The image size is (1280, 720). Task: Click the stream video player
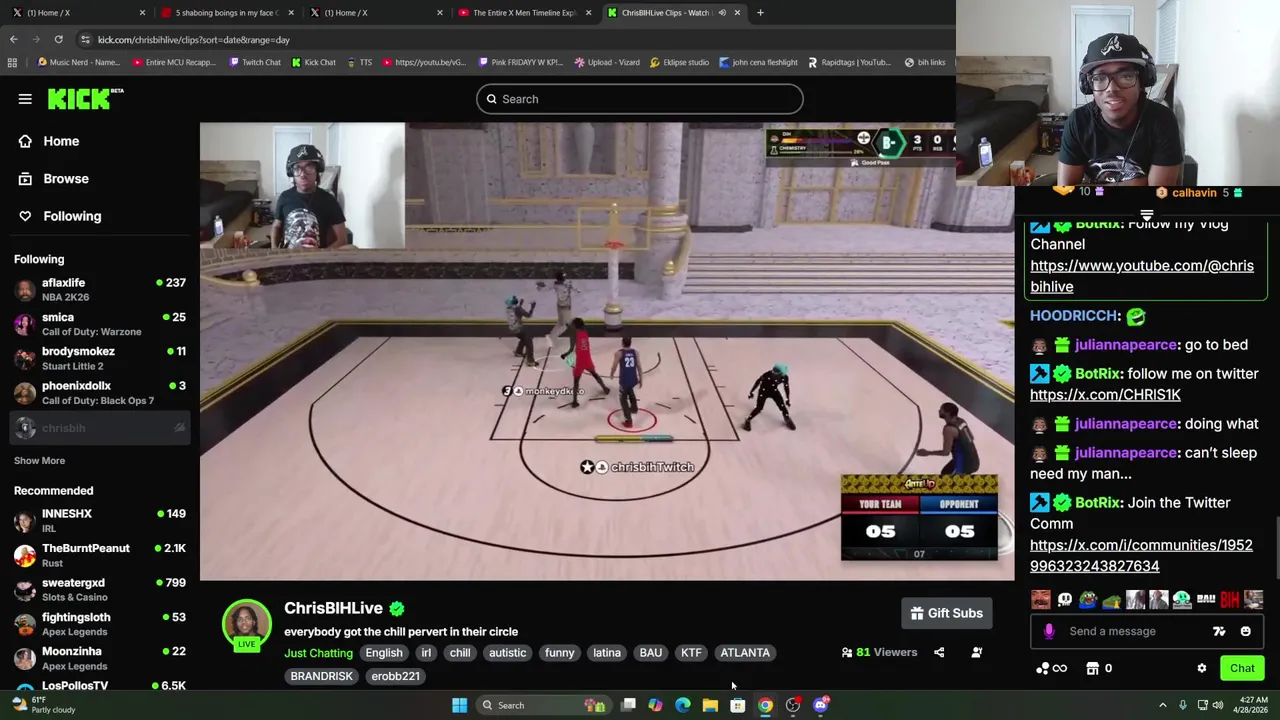607,351
